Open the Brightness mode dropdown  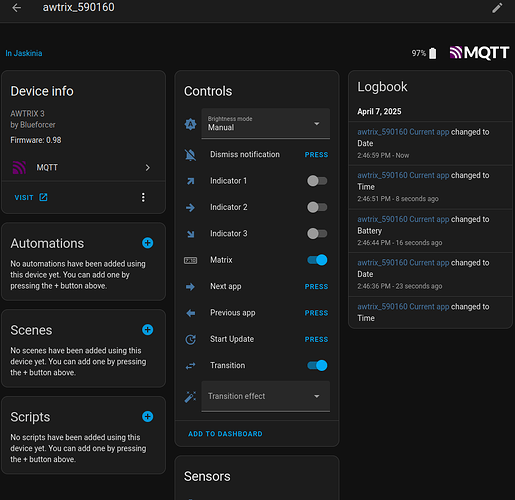pos(266,123)
